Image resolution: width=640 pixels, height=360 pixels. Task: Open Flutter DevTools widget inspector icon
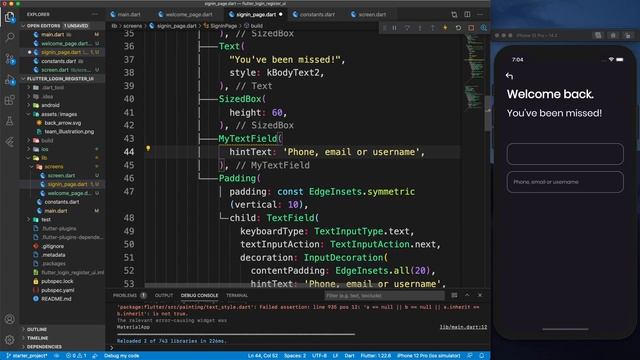[x=484, y=28]
